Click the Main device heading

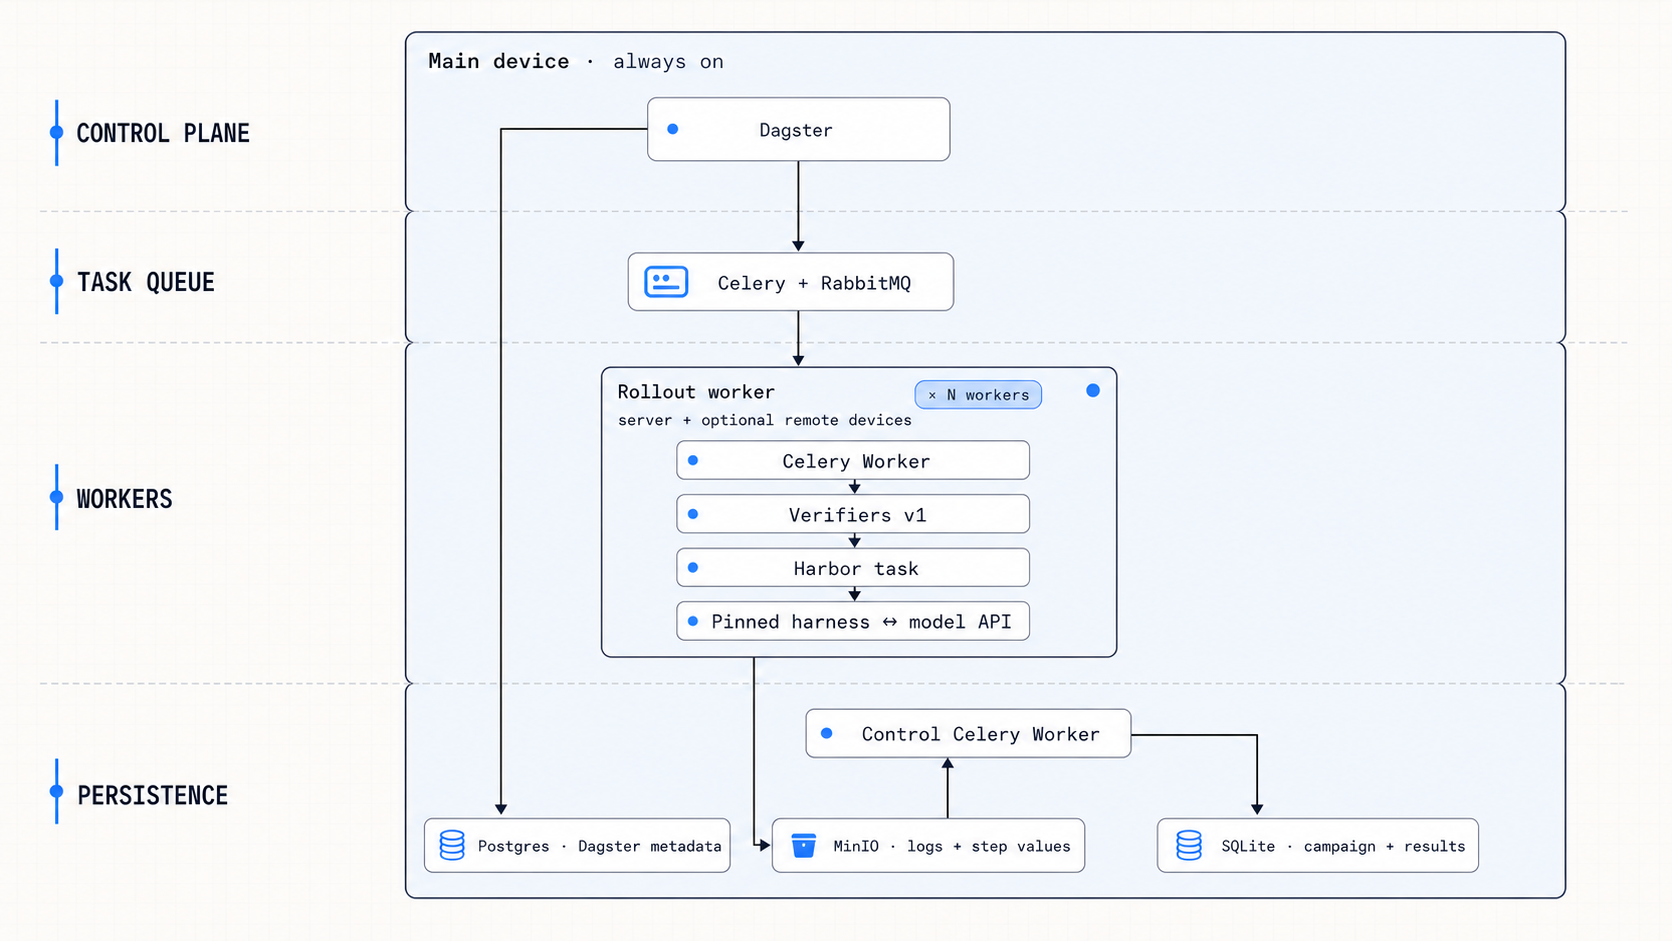pos(499,61)
